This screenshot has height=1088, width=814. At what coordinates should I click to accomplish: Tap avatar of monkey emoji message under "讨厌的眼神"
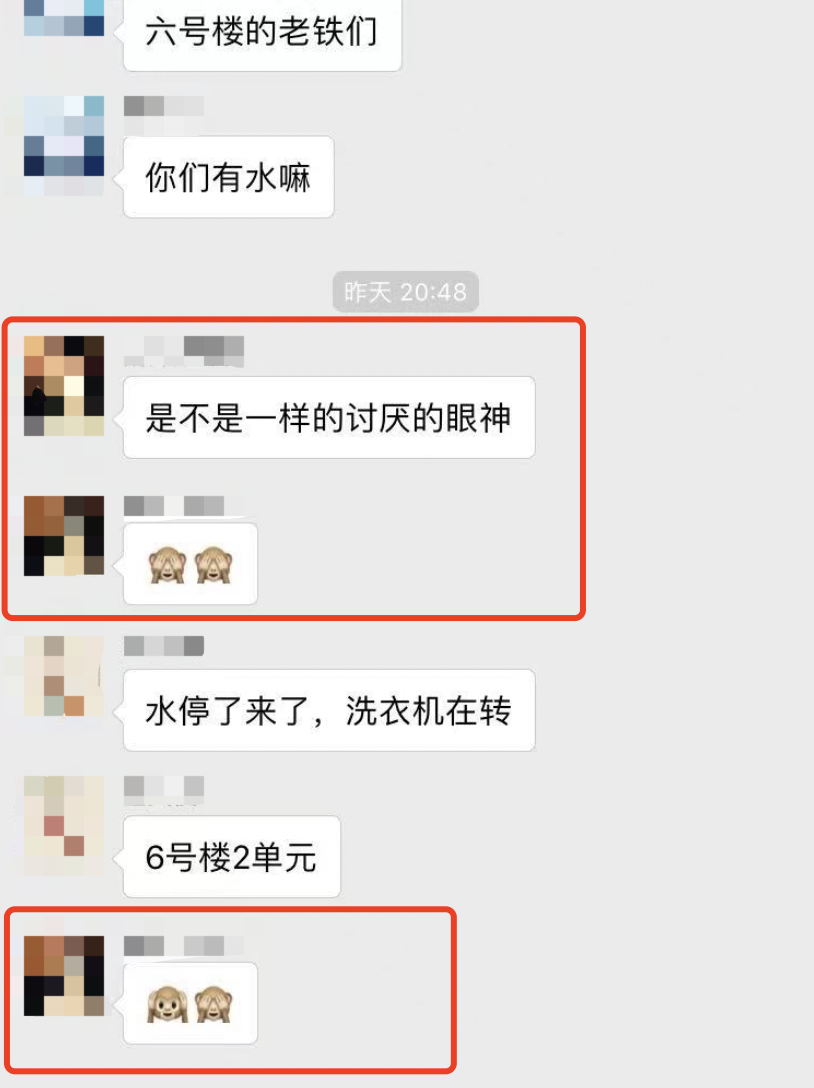(64, 536)
